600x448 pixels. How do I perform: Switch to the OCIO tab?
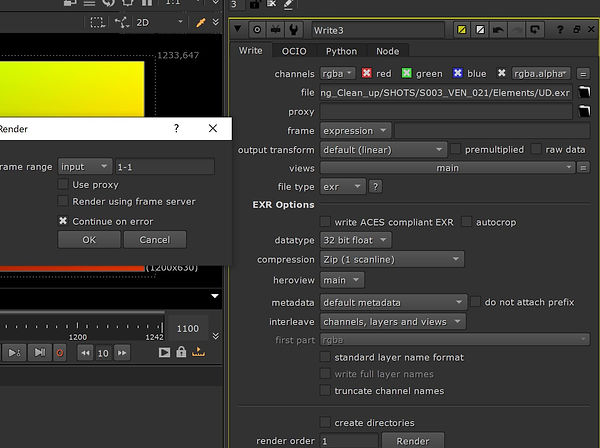pyautogui.click(x=294, y=51)
